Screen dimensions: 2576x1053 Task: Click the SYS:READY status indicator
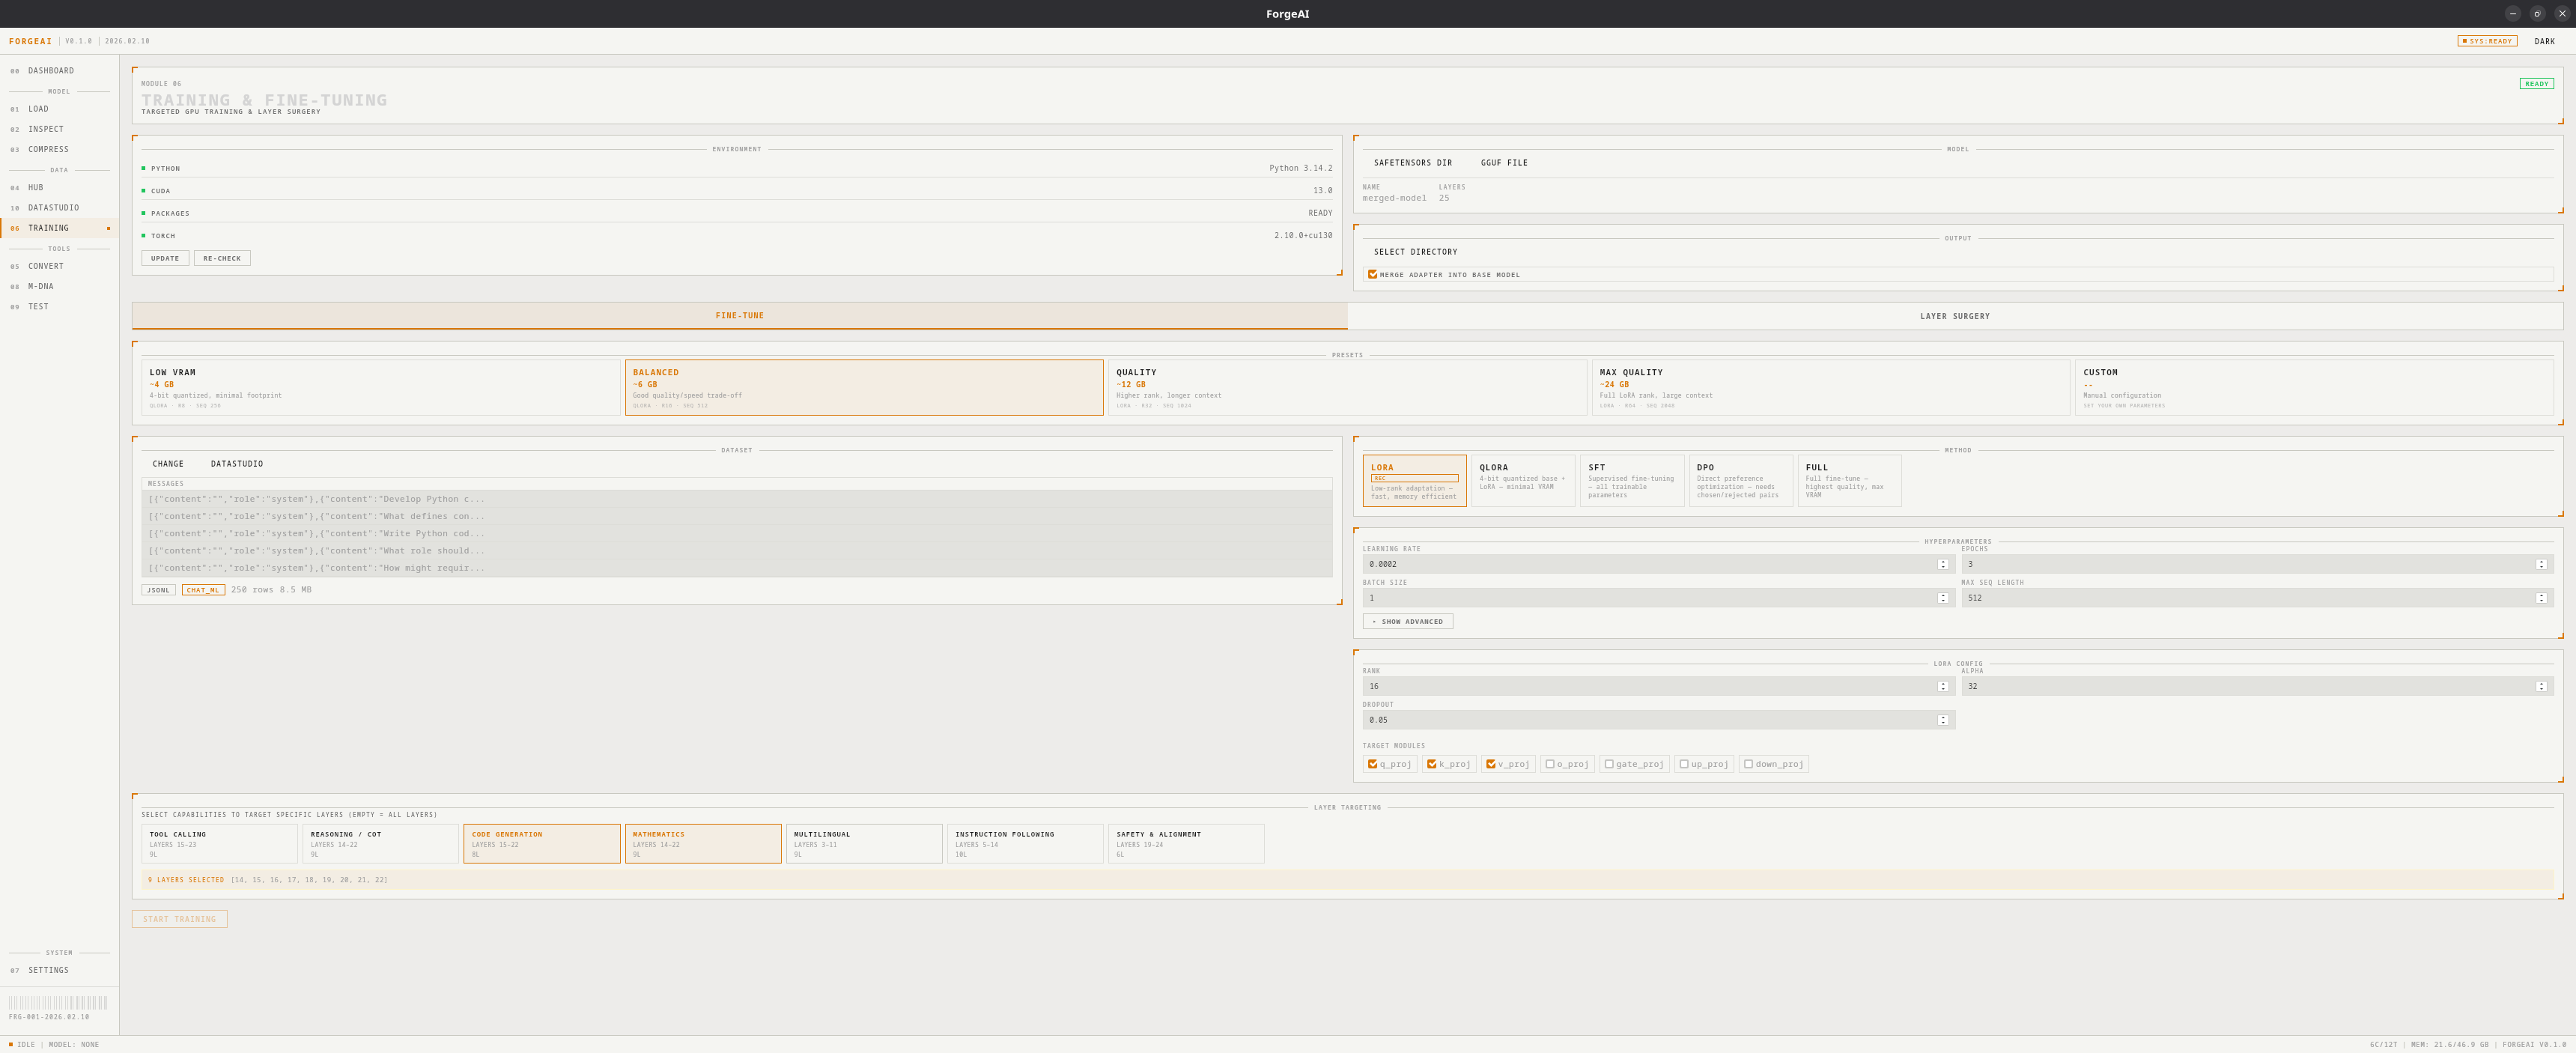[2486, 41]
